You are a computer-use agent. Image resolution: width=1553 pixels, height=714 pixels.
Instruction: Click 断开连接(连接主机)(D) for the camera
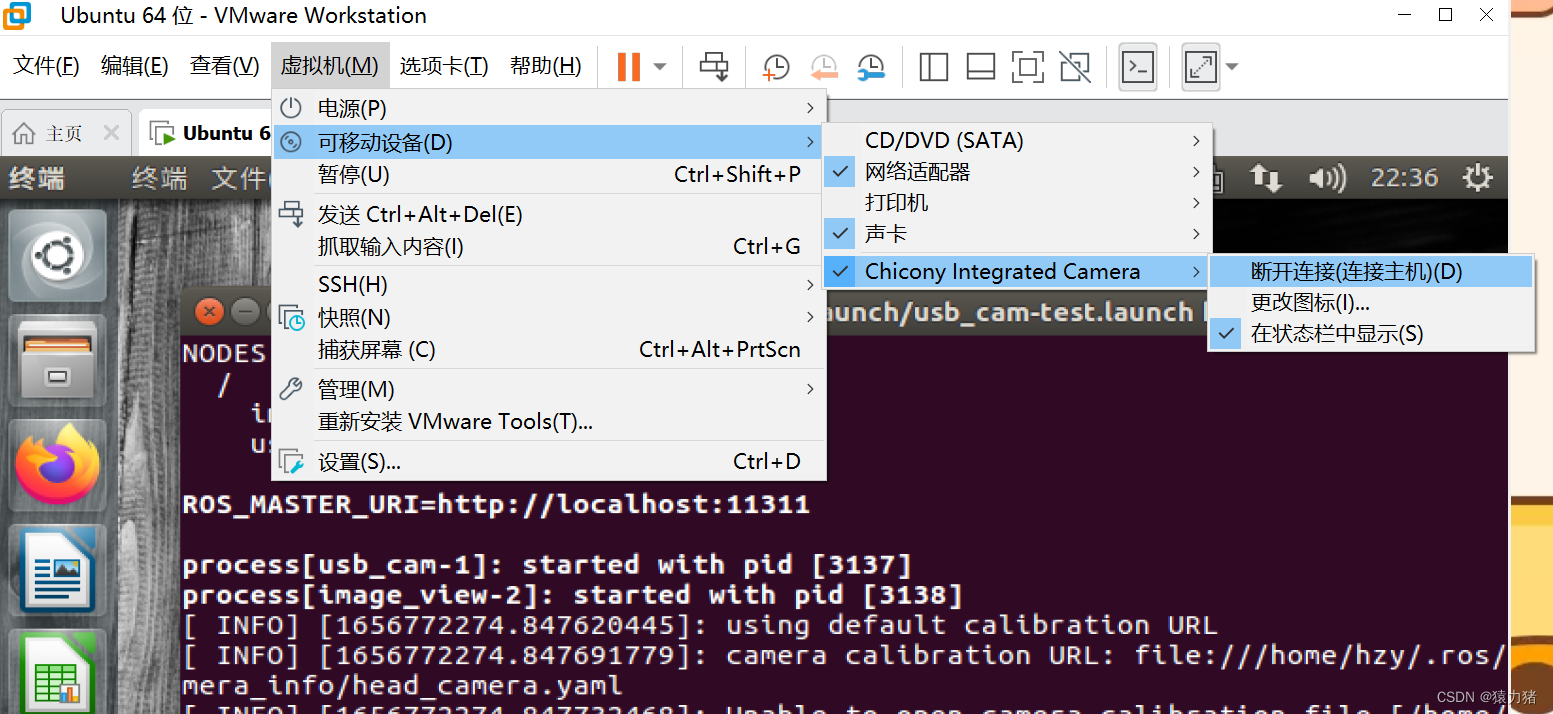click(1371, 271)
